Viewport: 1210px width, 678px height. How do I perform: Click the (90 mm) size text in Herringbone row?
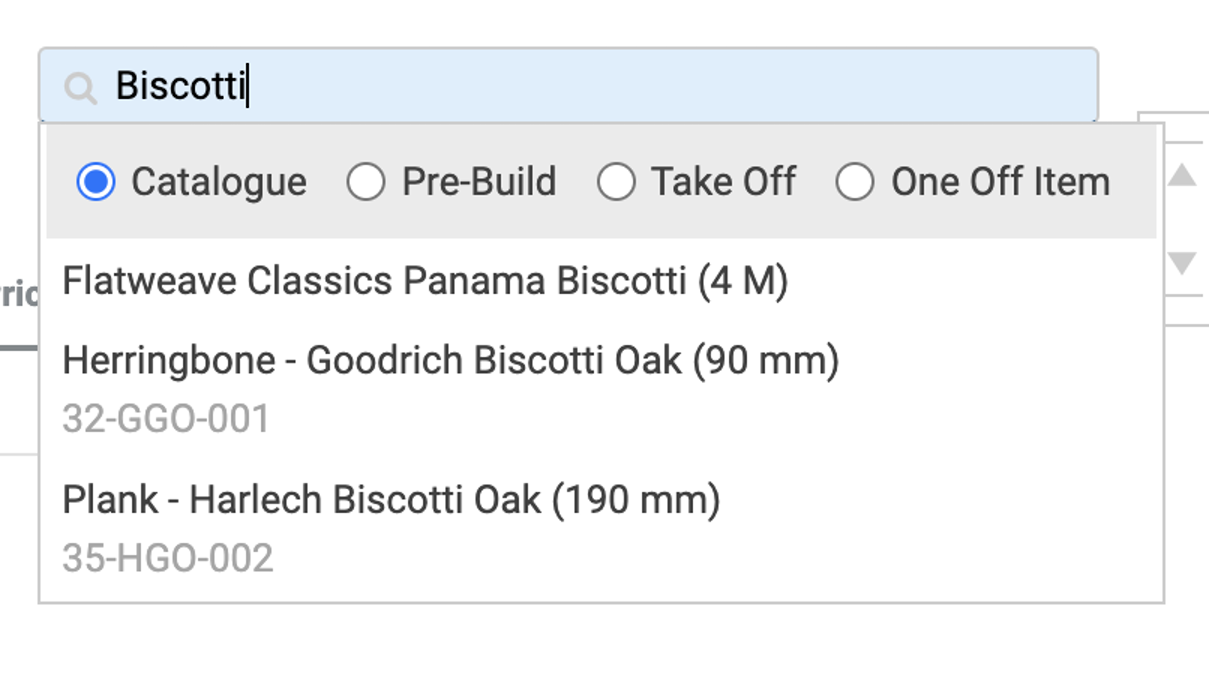click(765, 360)
